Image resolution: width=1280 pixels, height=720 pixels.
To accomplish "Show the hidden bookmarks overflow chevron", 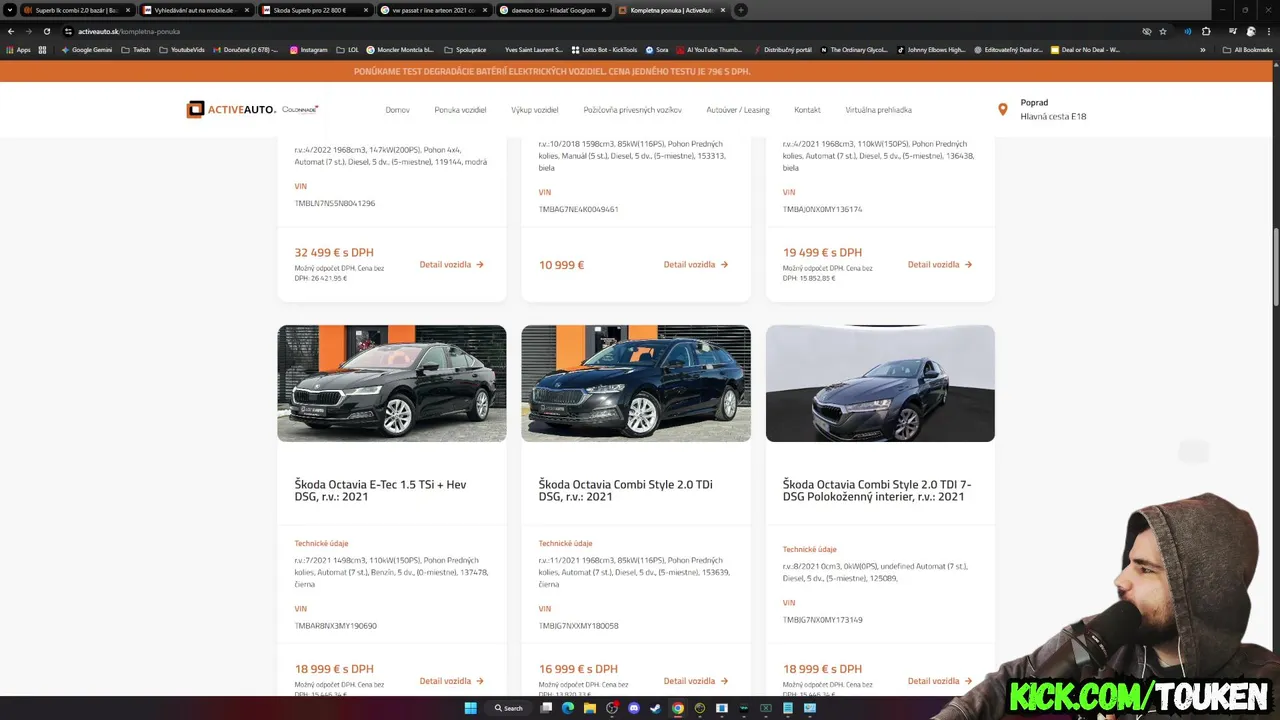I will click(x=1203, y=49).
